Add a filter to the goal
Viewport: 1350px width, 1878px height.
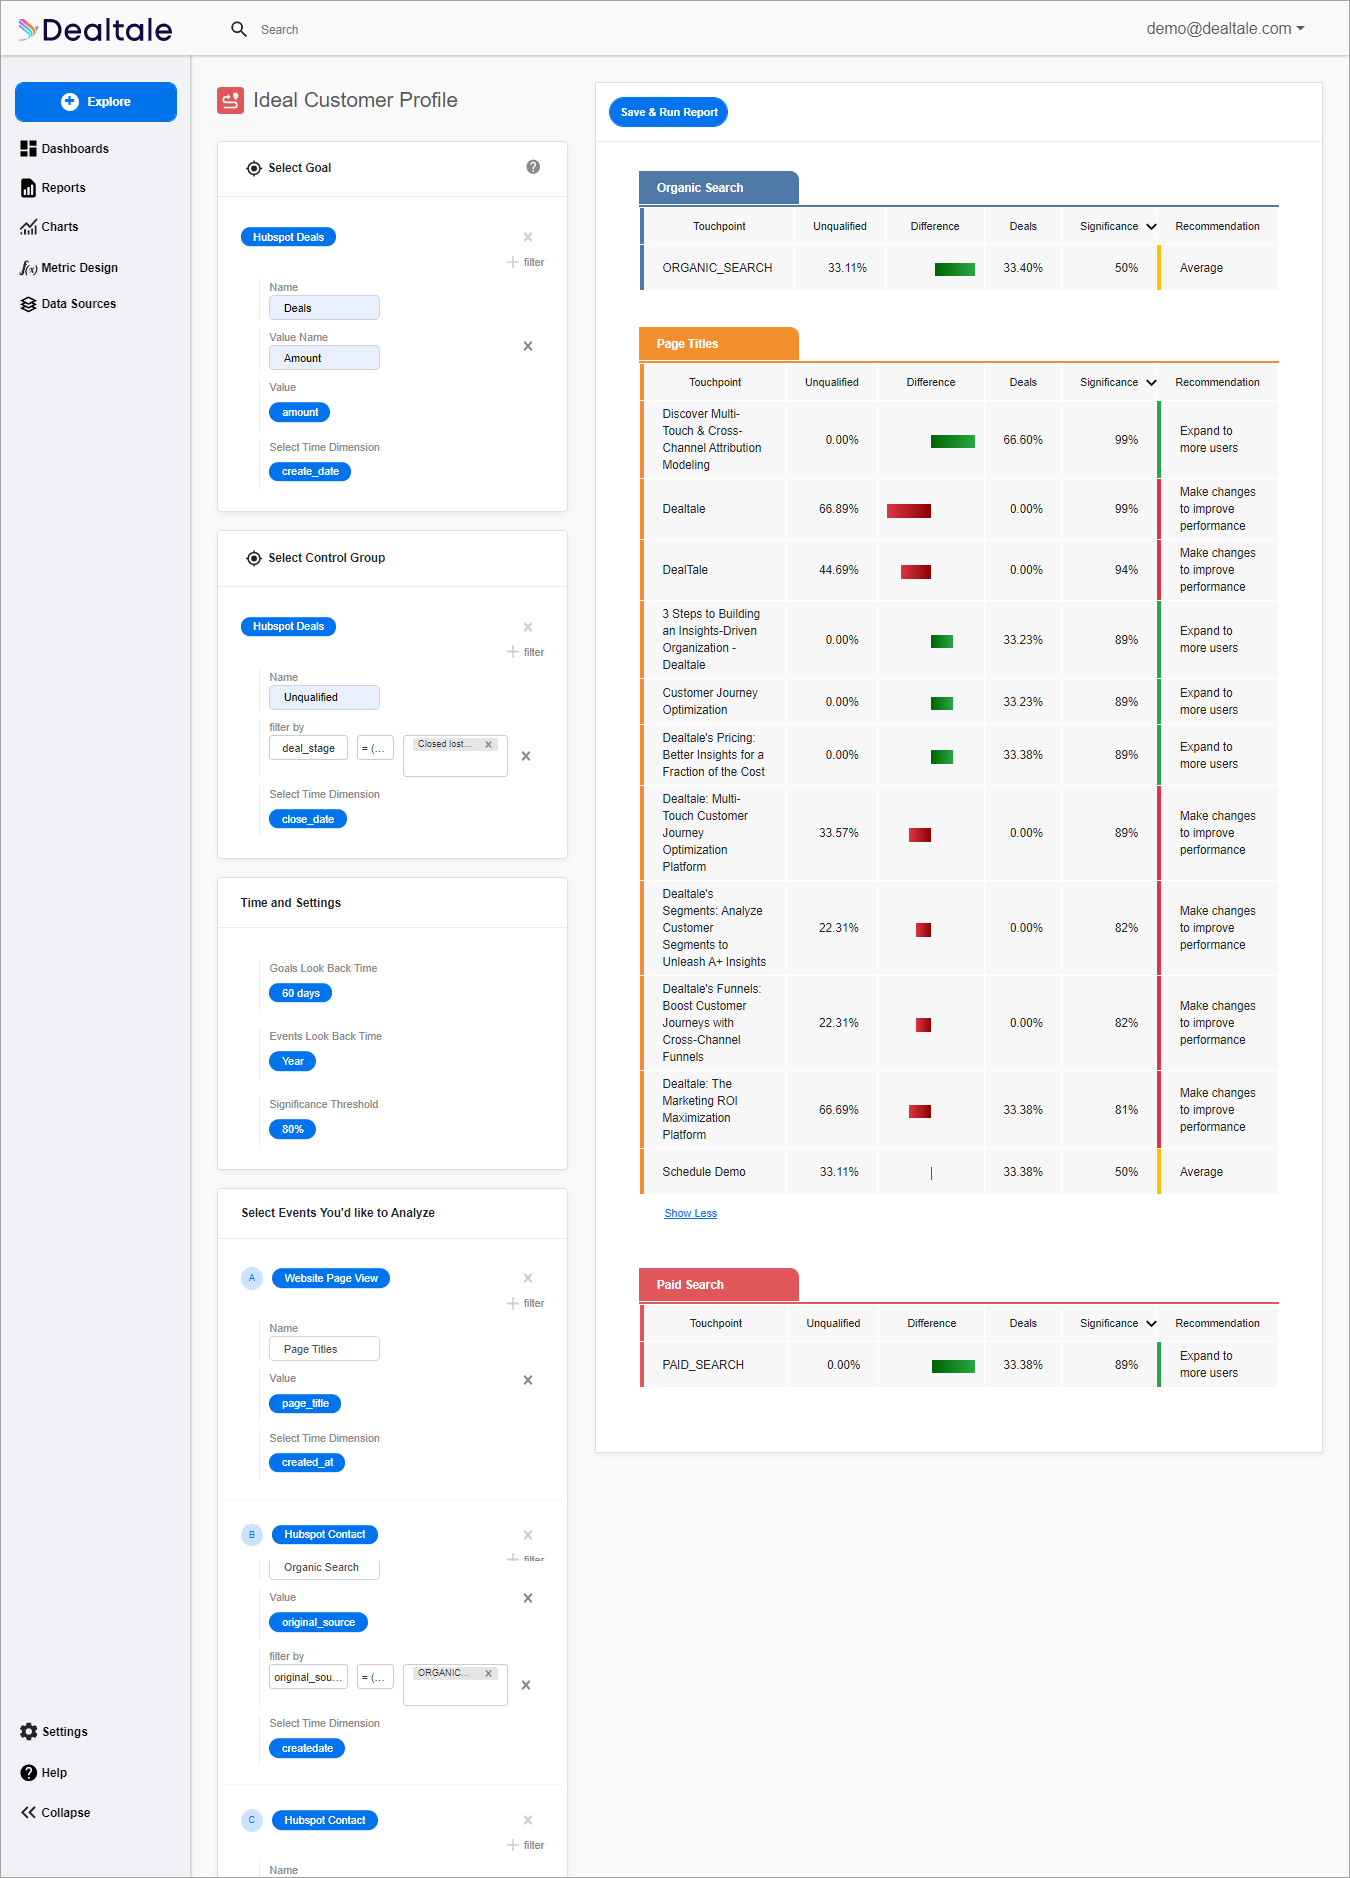(x=525, y=262)
